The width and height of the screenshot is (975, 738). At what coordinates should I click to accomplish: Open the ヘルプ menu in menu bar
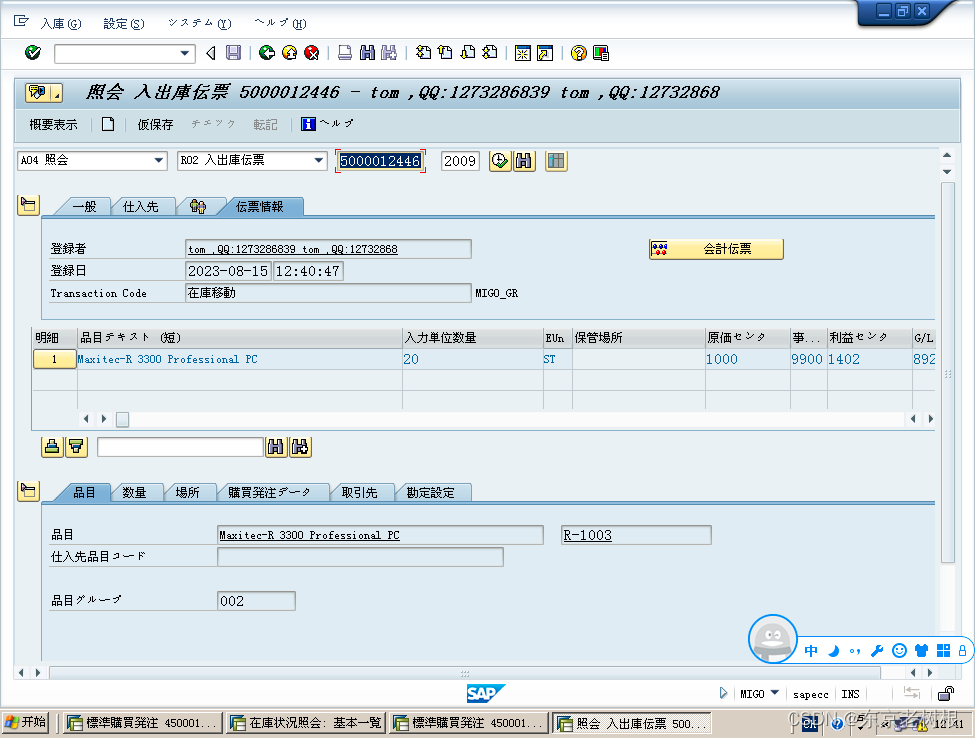coord(280,24)
